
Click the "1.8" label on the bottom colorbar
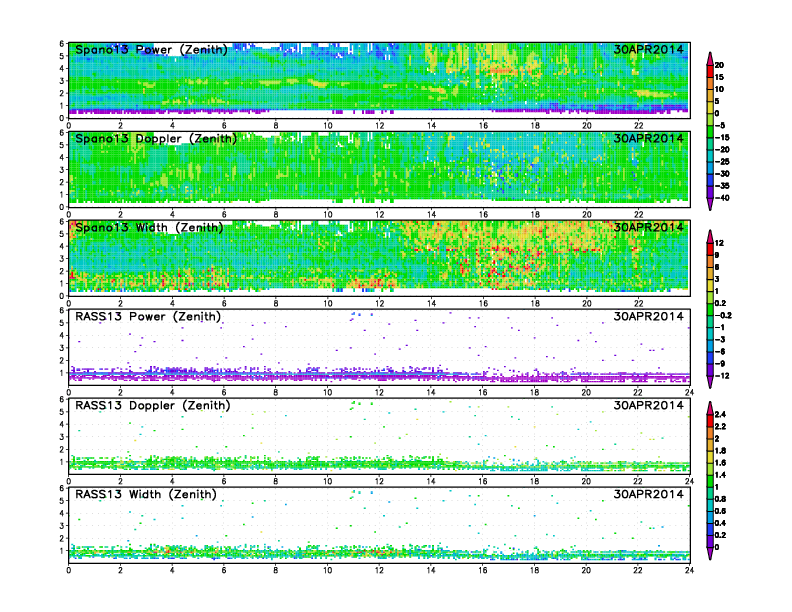(x=720, y=451)
